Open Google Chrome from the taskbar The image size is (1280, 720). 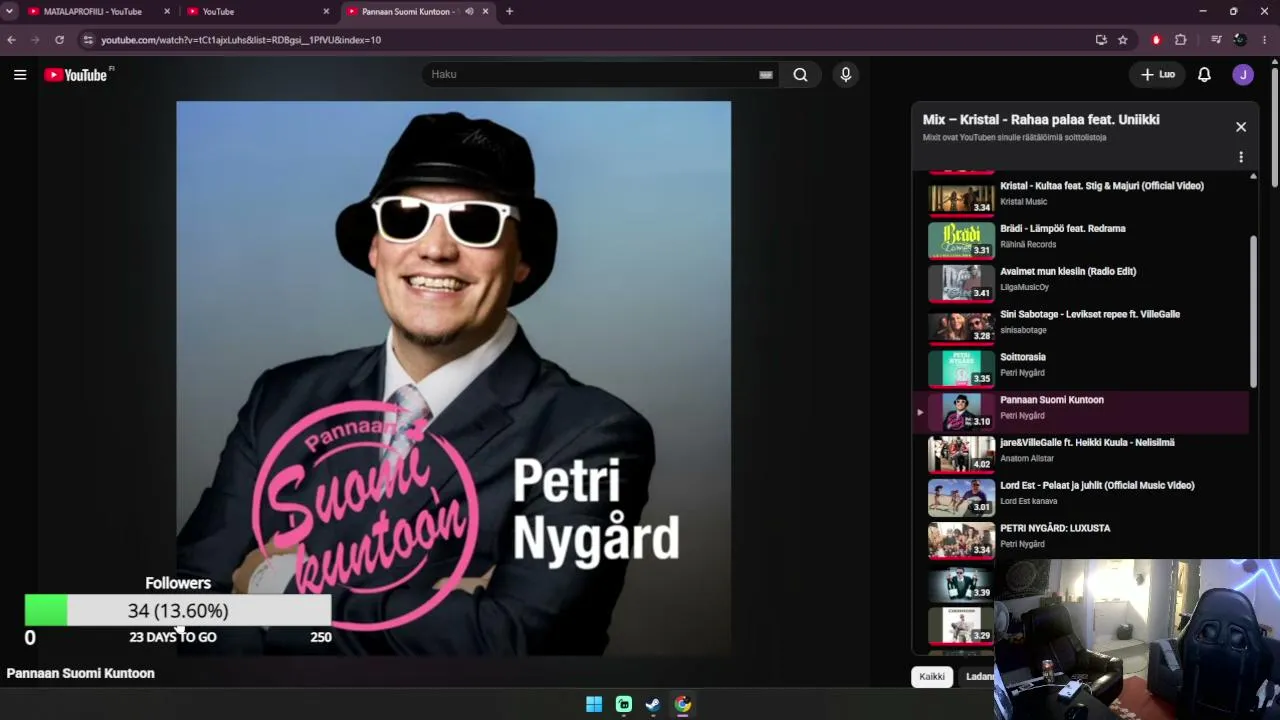click(x=683, y=705)
